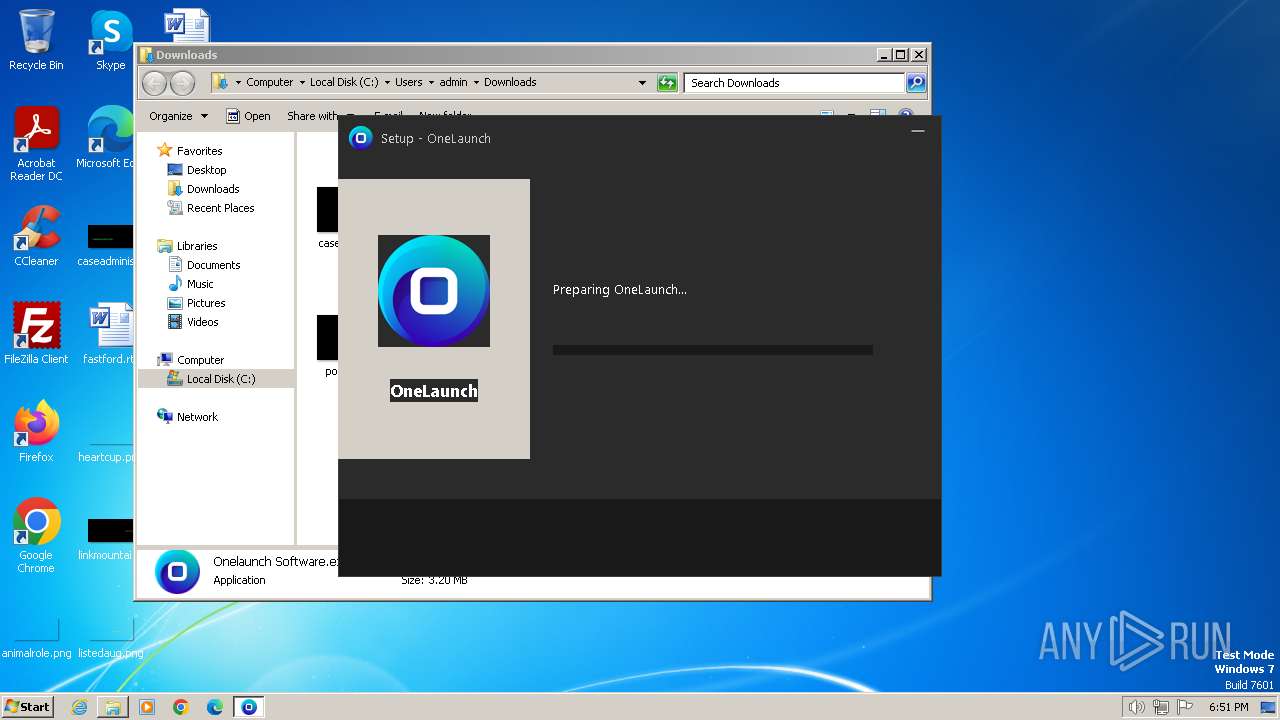The height and width of the screenshot is (720, 1280).
Task: Open FileZilla Client desktop shortcut
Action: pyautogui.click(x=36, y=334)
